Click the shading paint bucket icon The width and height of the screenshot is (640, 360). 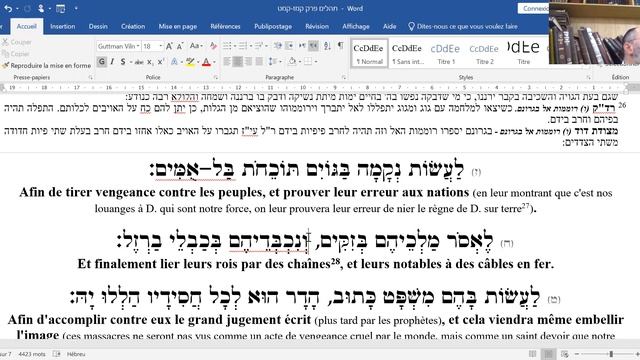(292, 62)
